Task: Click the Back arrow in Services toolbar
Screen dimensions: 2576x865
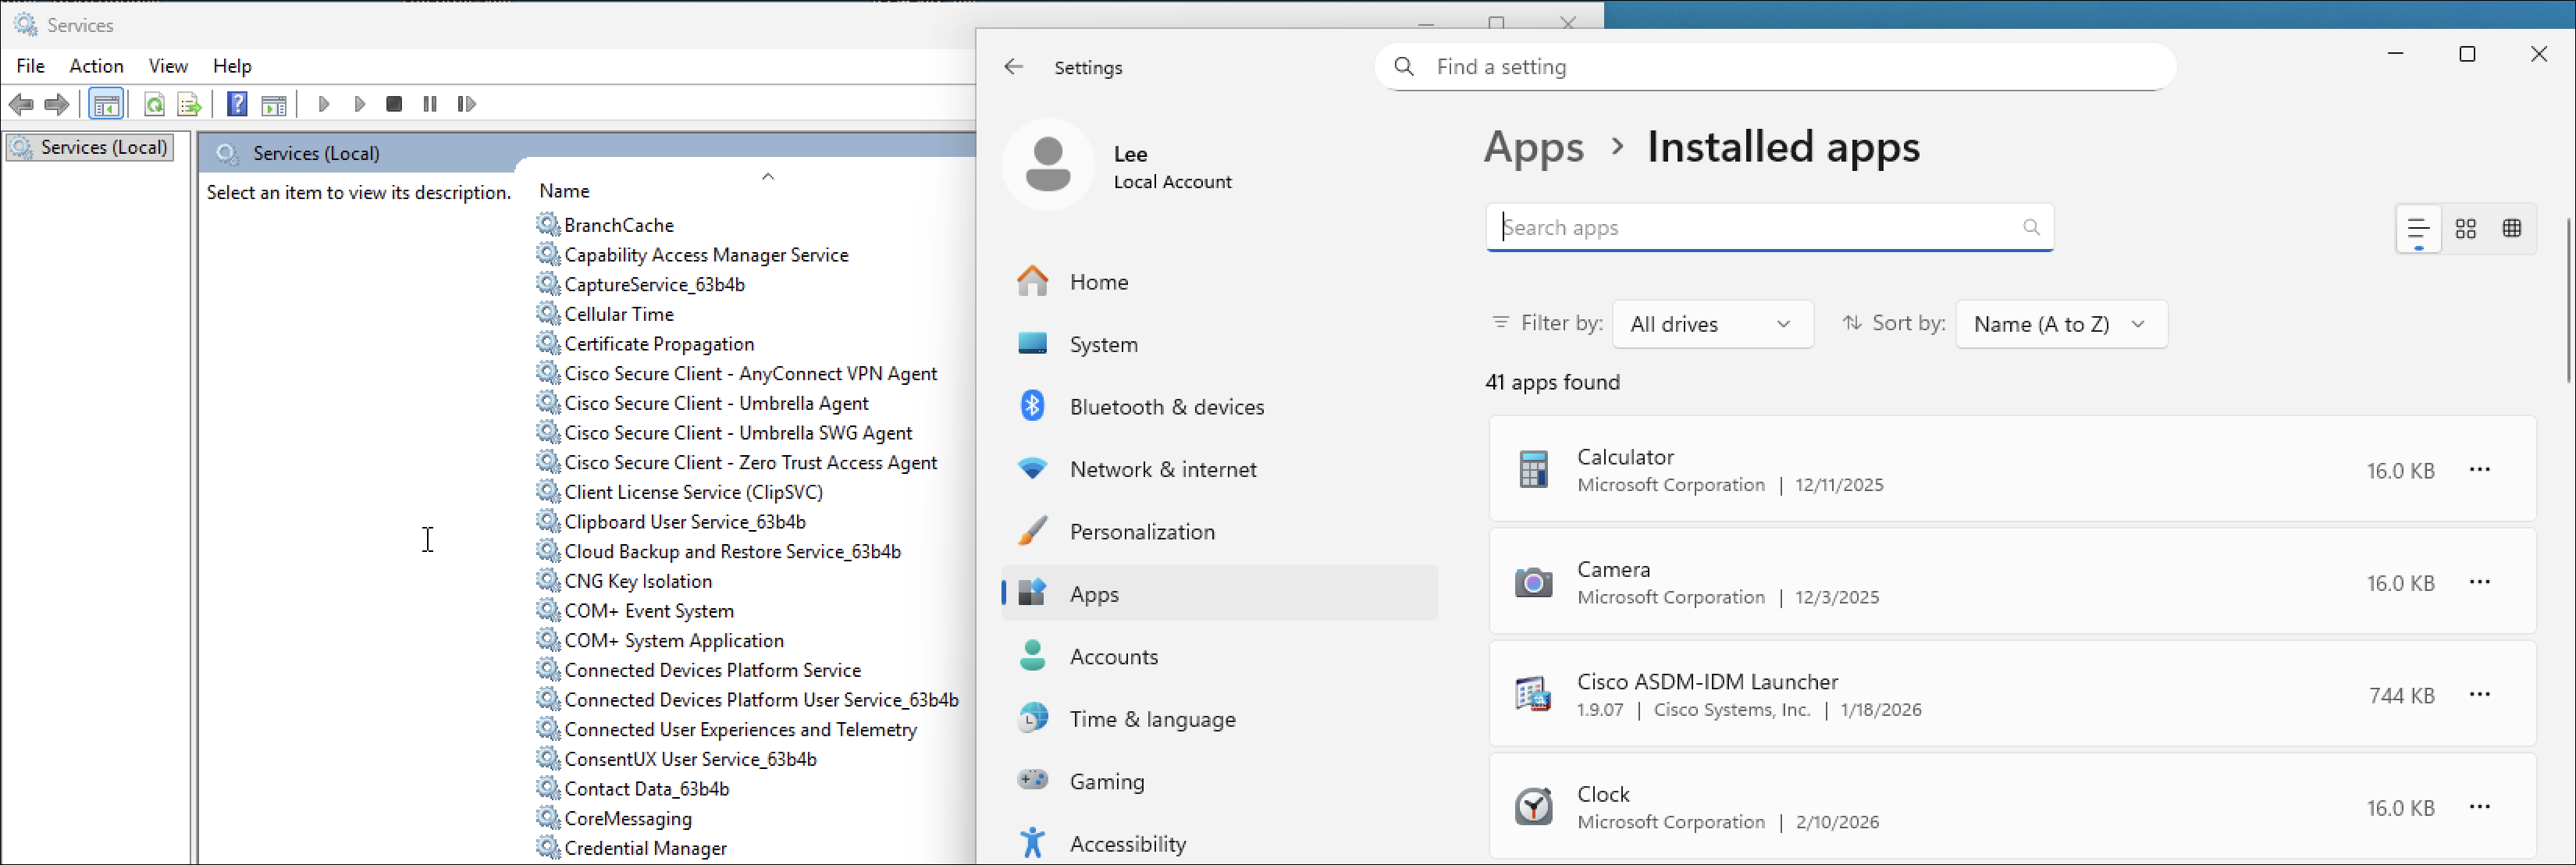Action: coord(21,104)
